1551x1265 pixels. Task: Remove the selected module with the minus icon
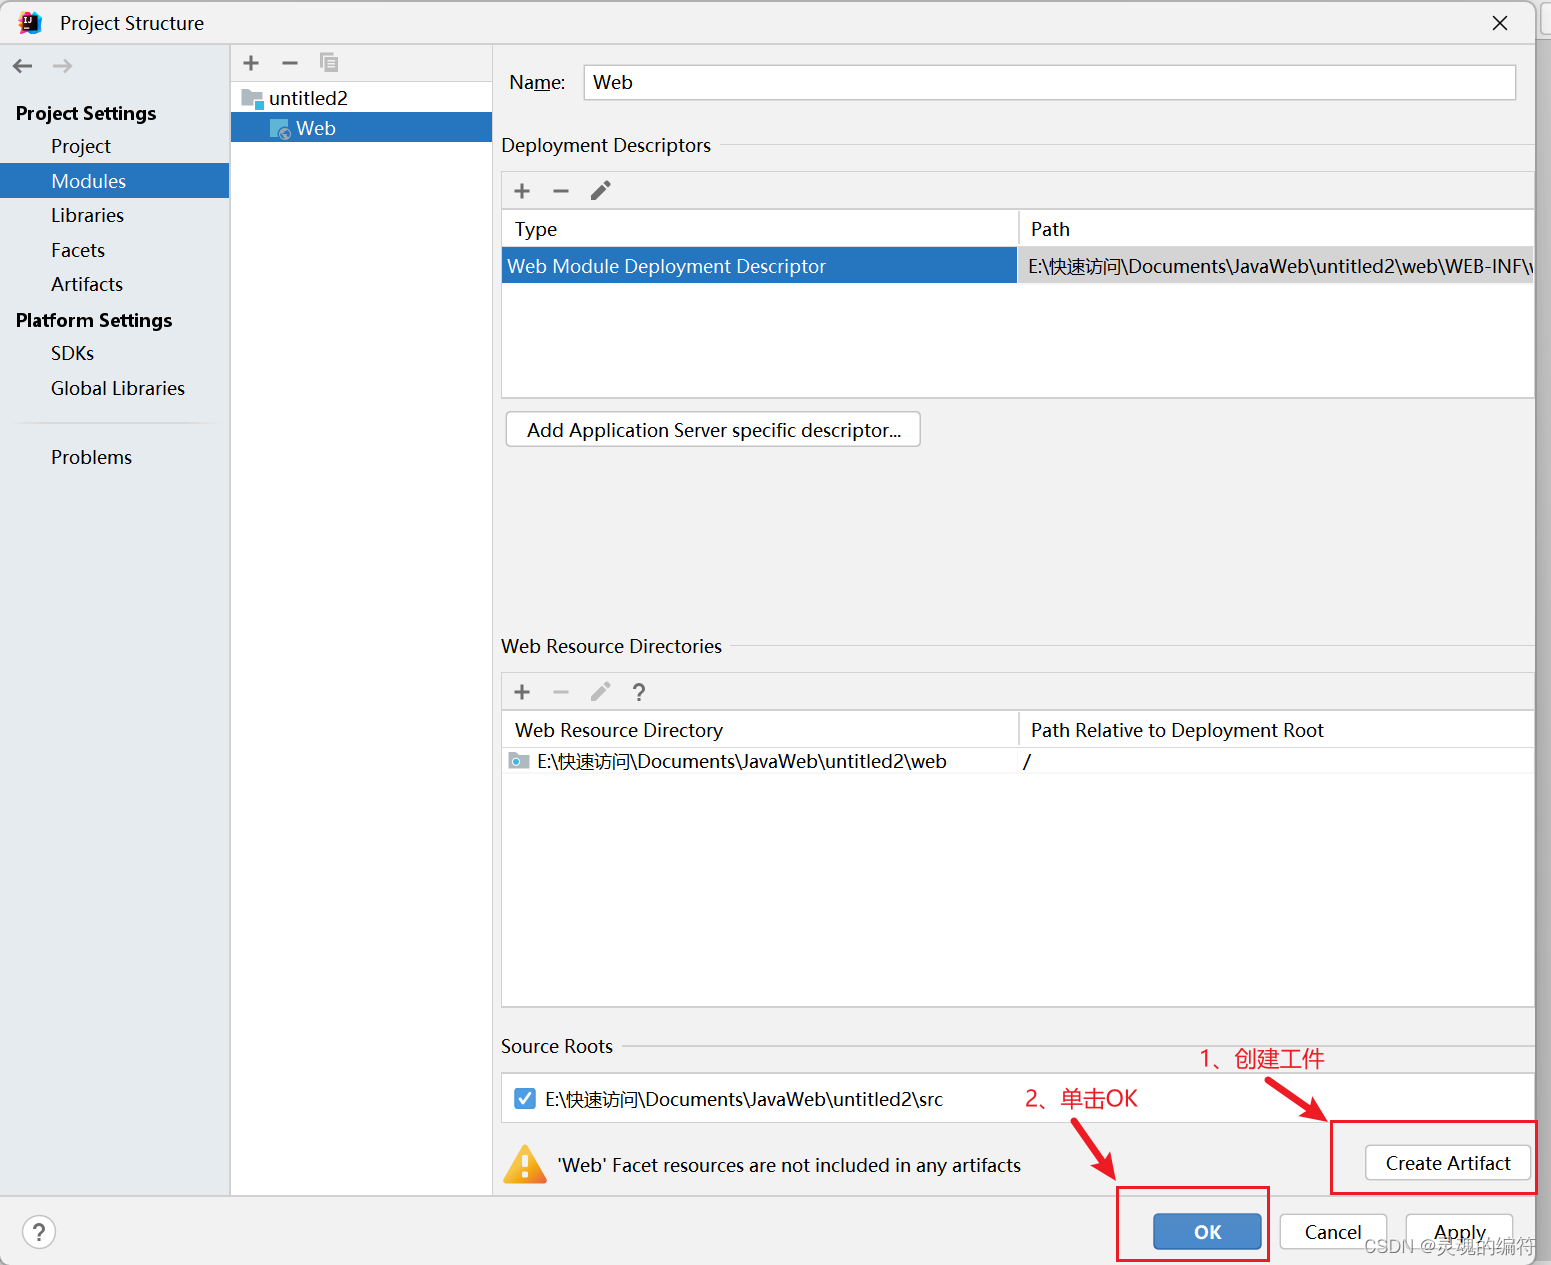click(x=290, y=63)
